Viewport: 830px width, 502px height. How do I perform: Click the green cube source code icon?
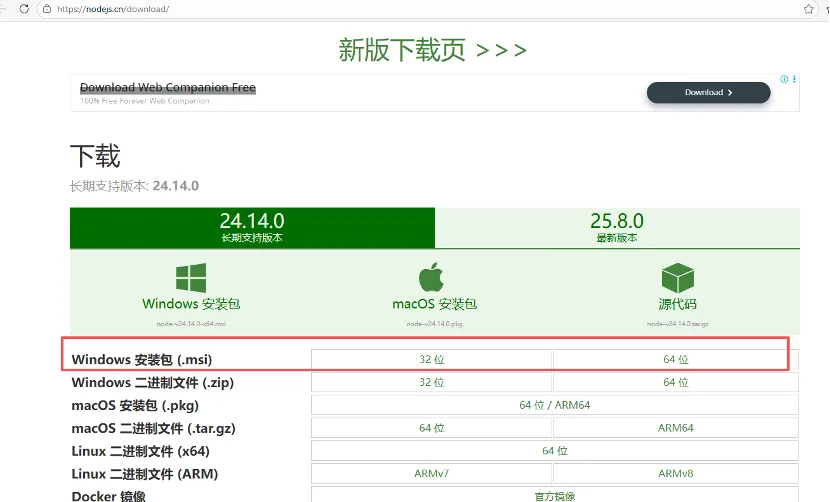tap(678, 277)
